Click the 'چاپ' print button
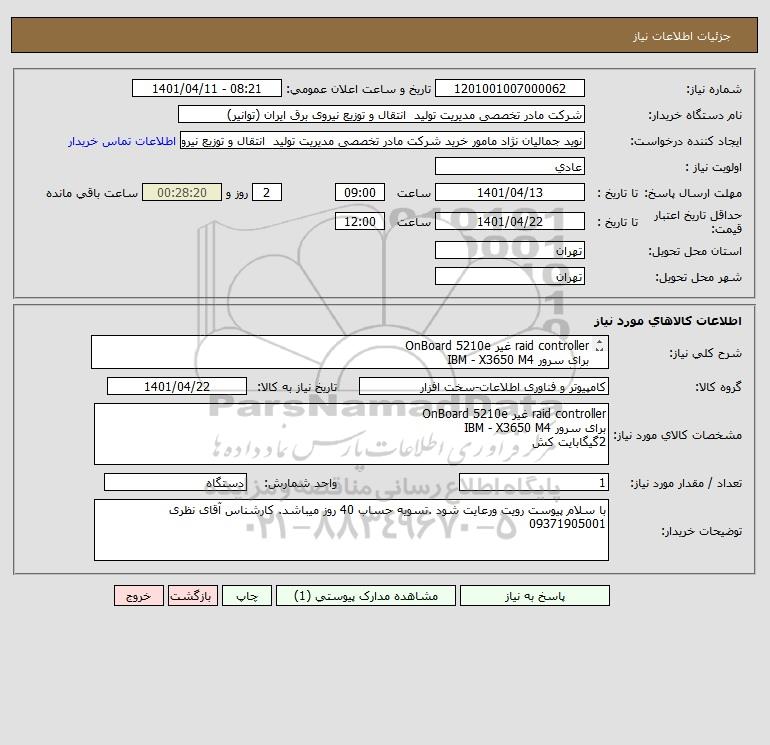 pos(247,596)
